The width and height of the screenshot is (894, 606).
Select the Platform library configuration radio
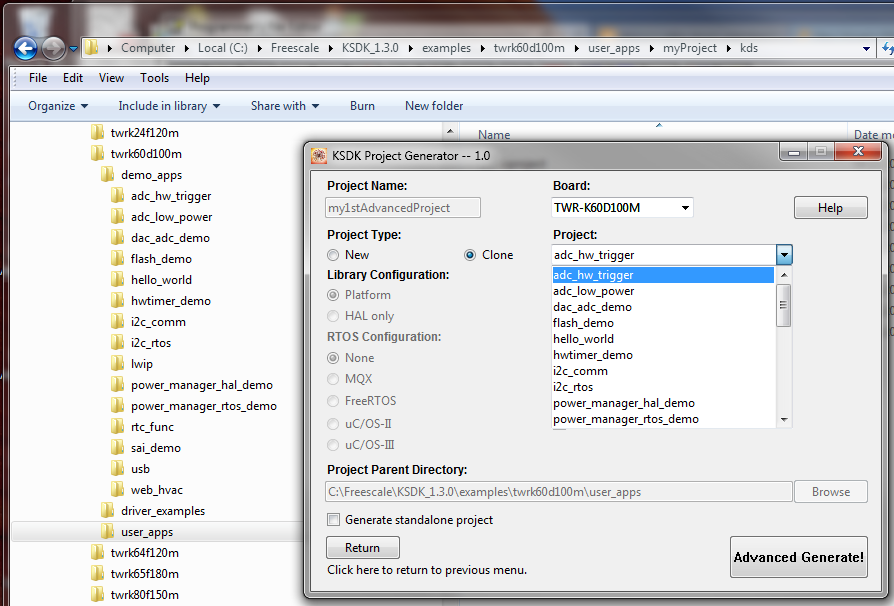333,295
